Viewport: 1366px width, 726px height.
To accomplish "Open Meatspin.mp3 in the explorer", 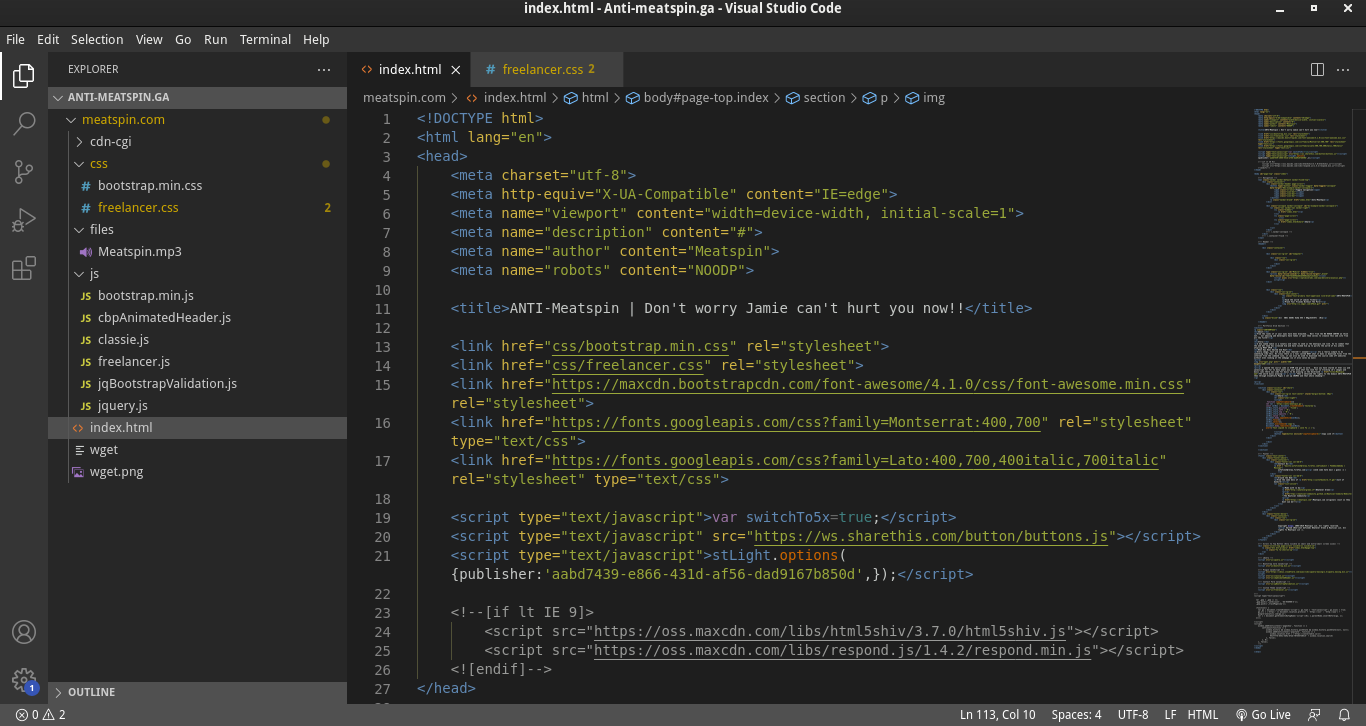I will tap(139, 251).
